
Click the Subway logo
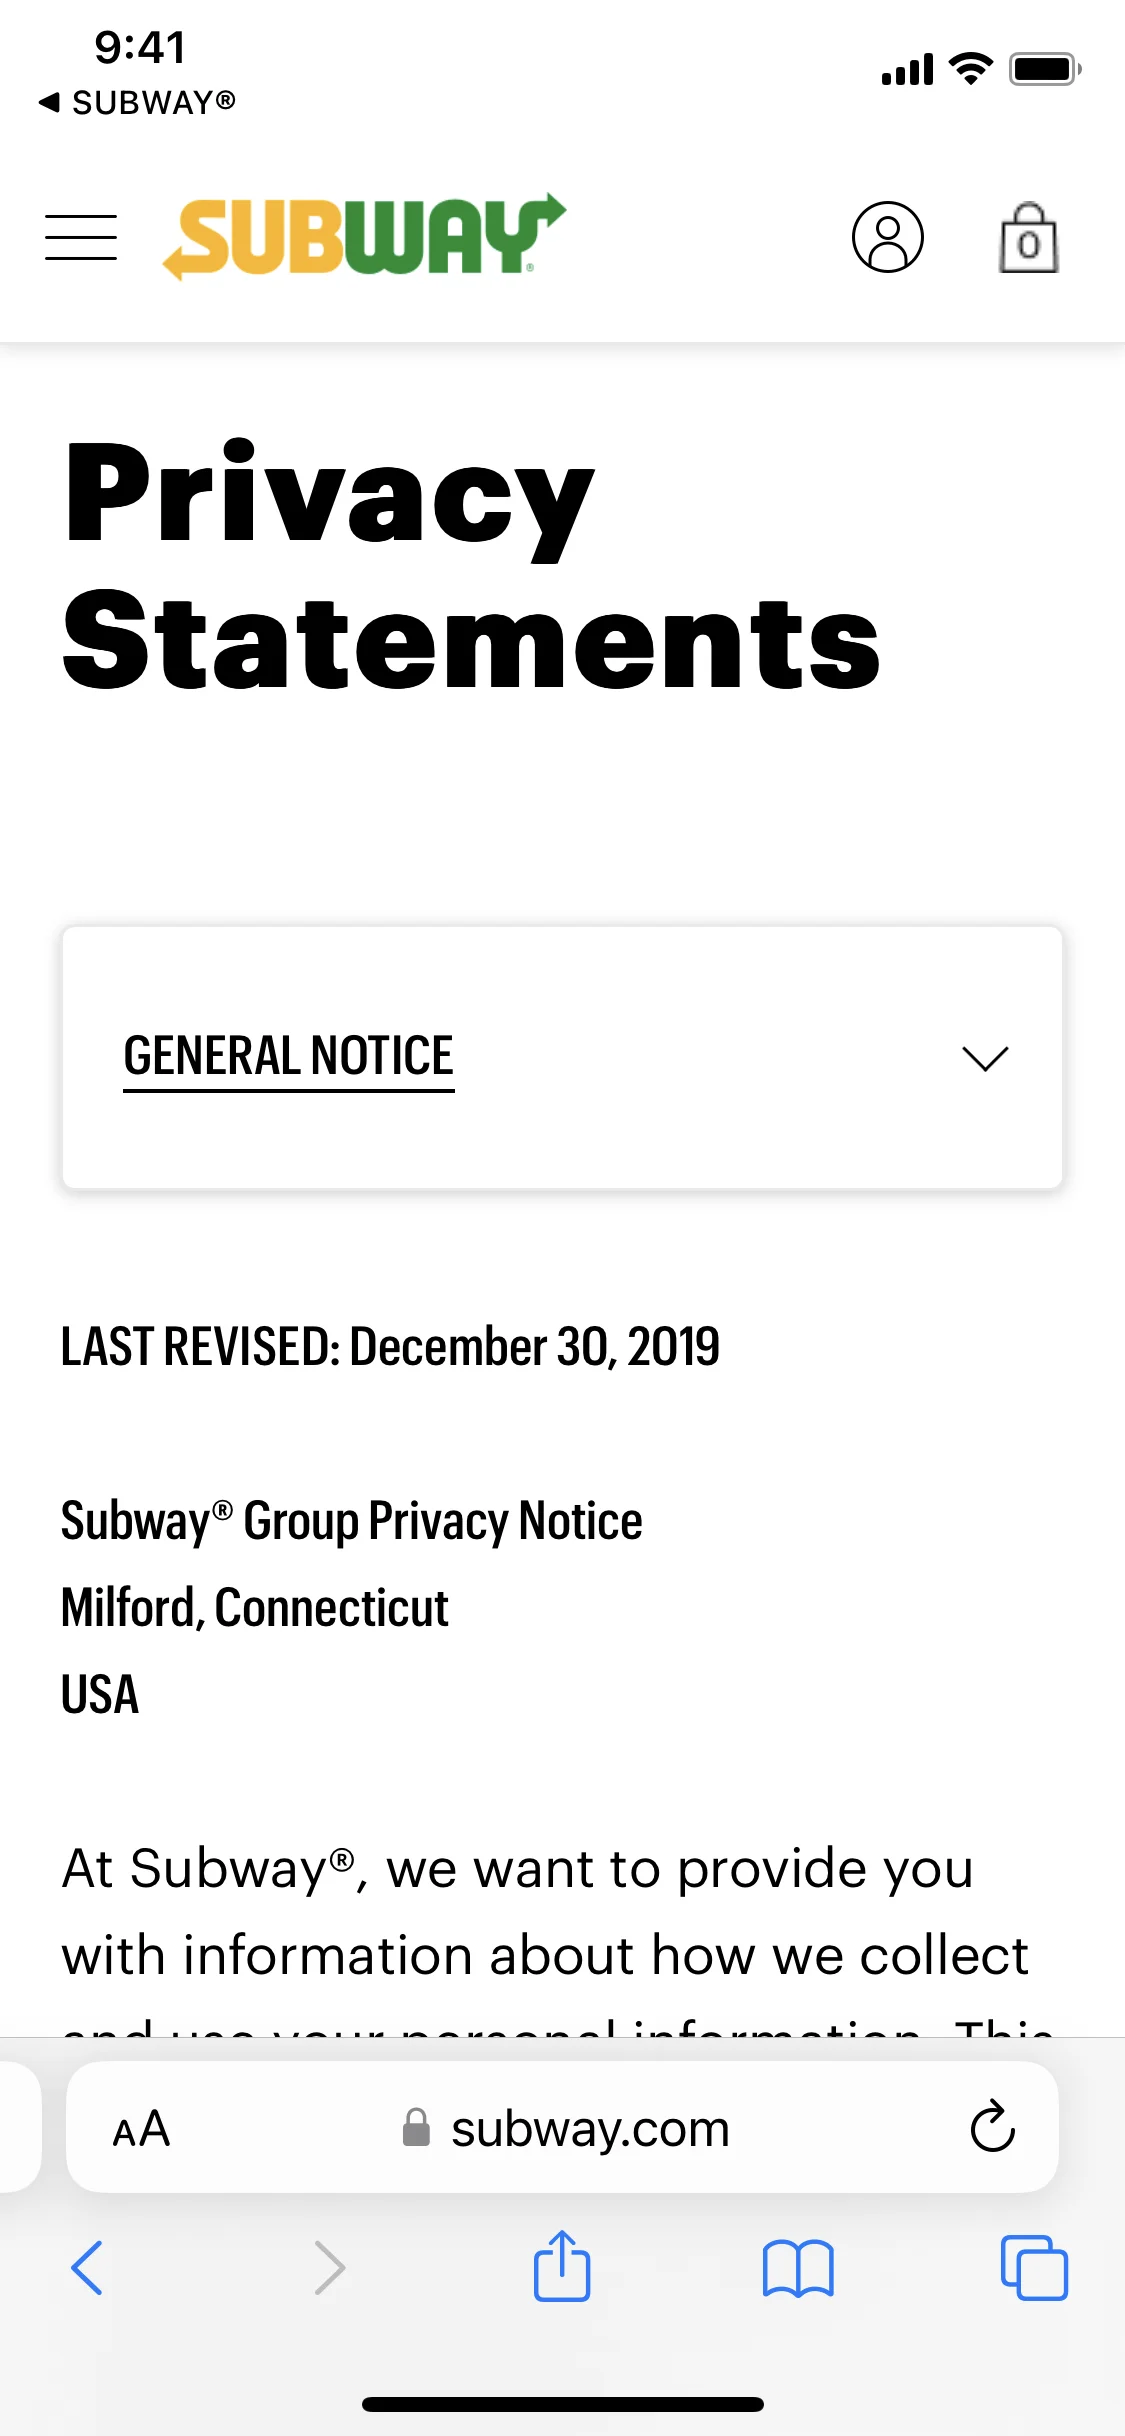365,235
